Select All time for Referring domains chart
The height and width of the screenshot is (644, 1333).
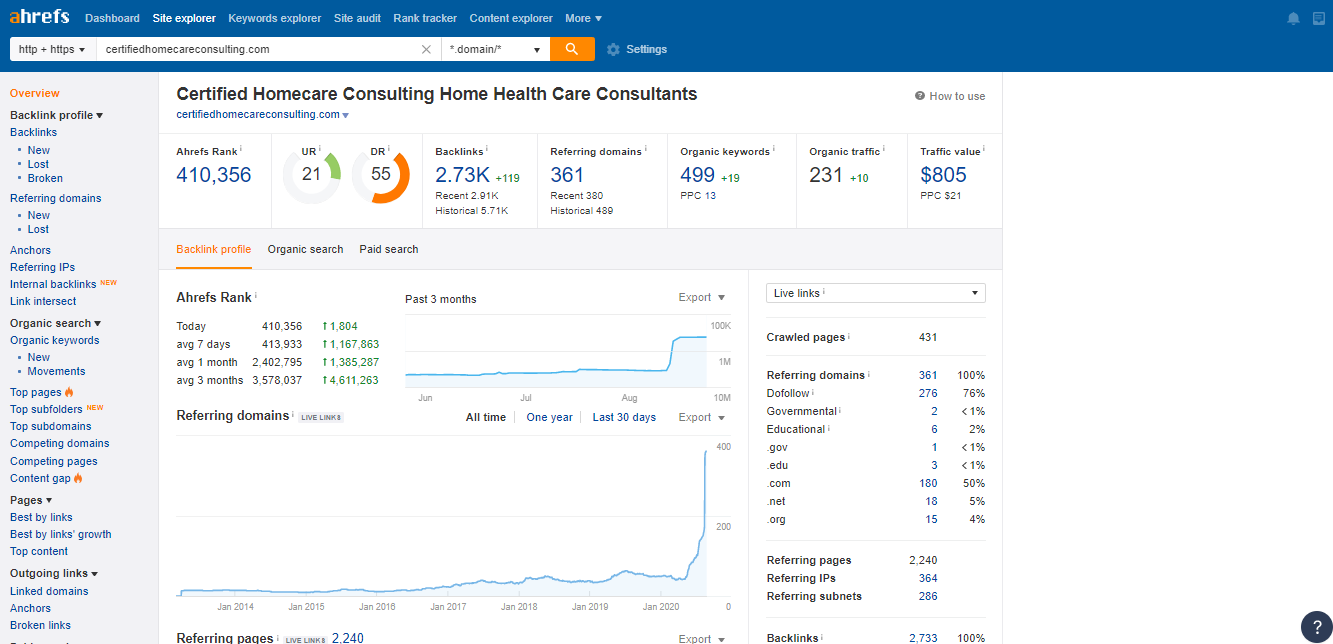tap(486, 417)
